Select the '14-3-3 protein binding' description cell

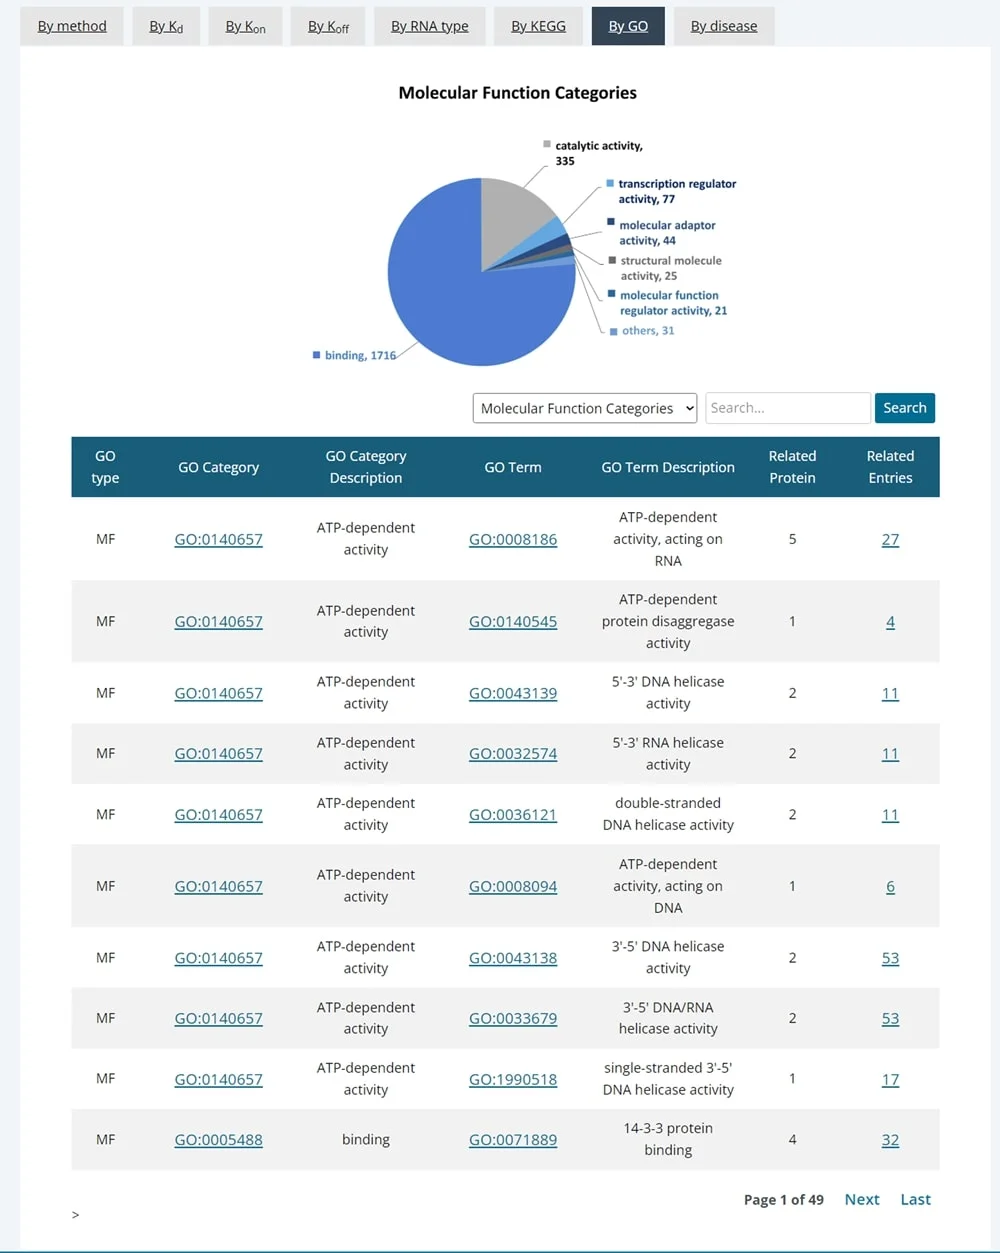tap(668, 1139)
